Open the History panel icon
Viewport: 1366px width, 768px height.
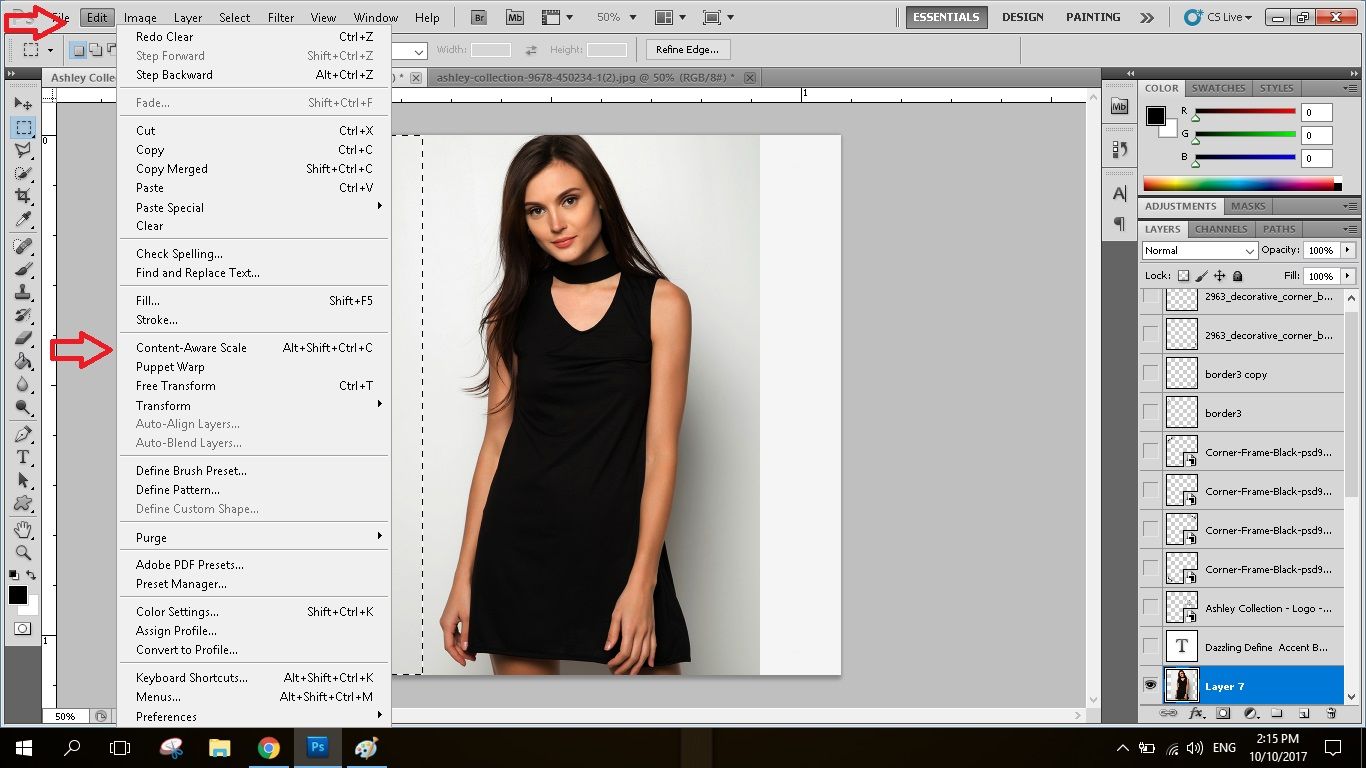(x=1119, y=149)
